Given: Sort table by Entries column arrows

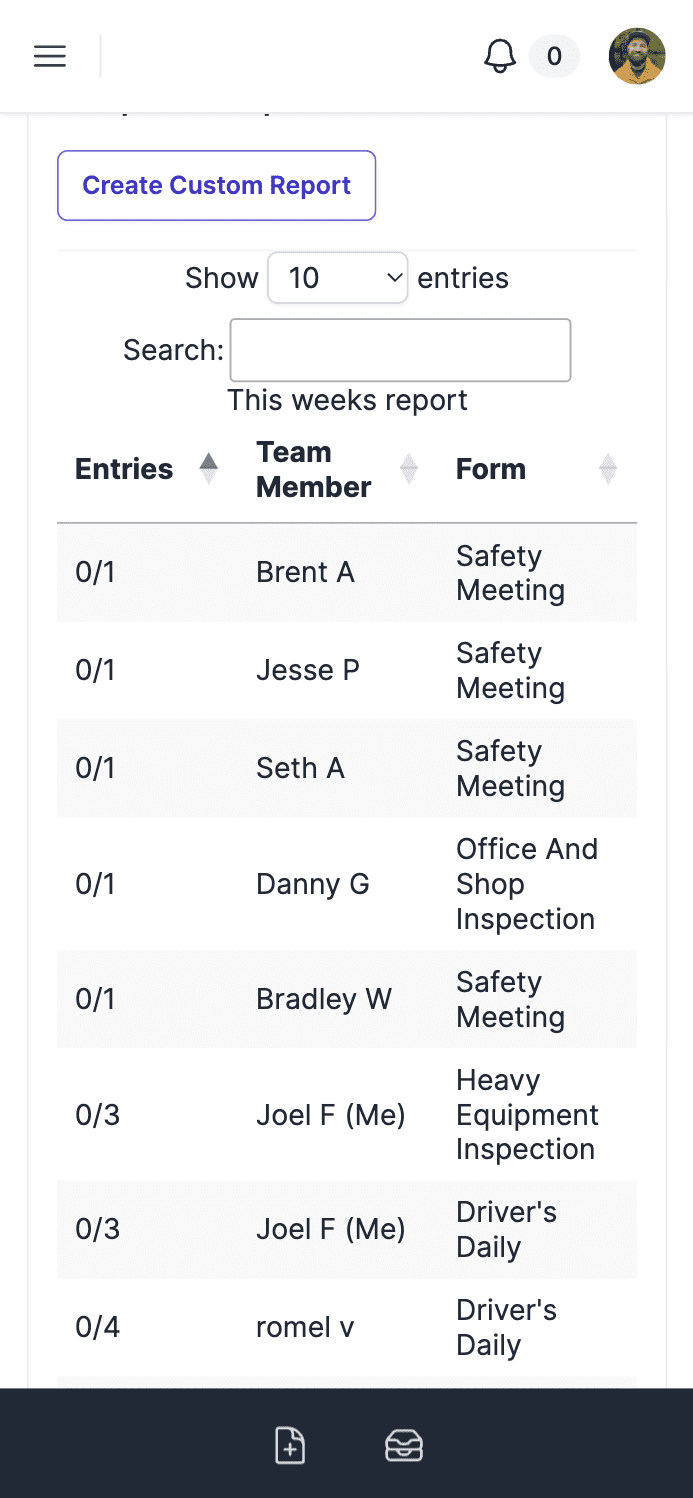Looking at the screenshot, I should tap(208, 469).
